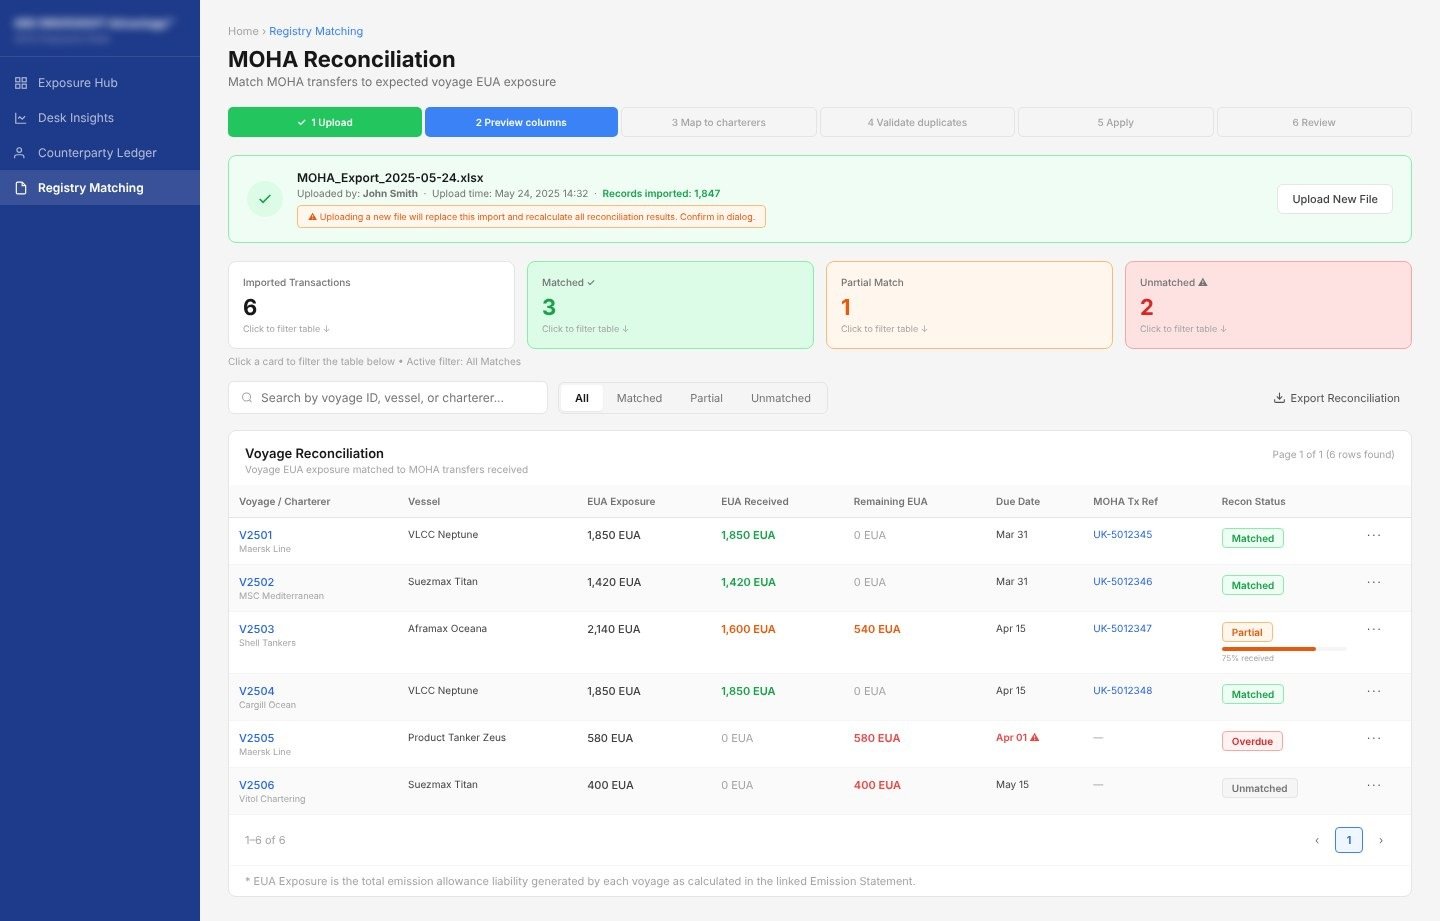
Task: Open row actions menu for V2502
Action: (x=1374, y=582)
